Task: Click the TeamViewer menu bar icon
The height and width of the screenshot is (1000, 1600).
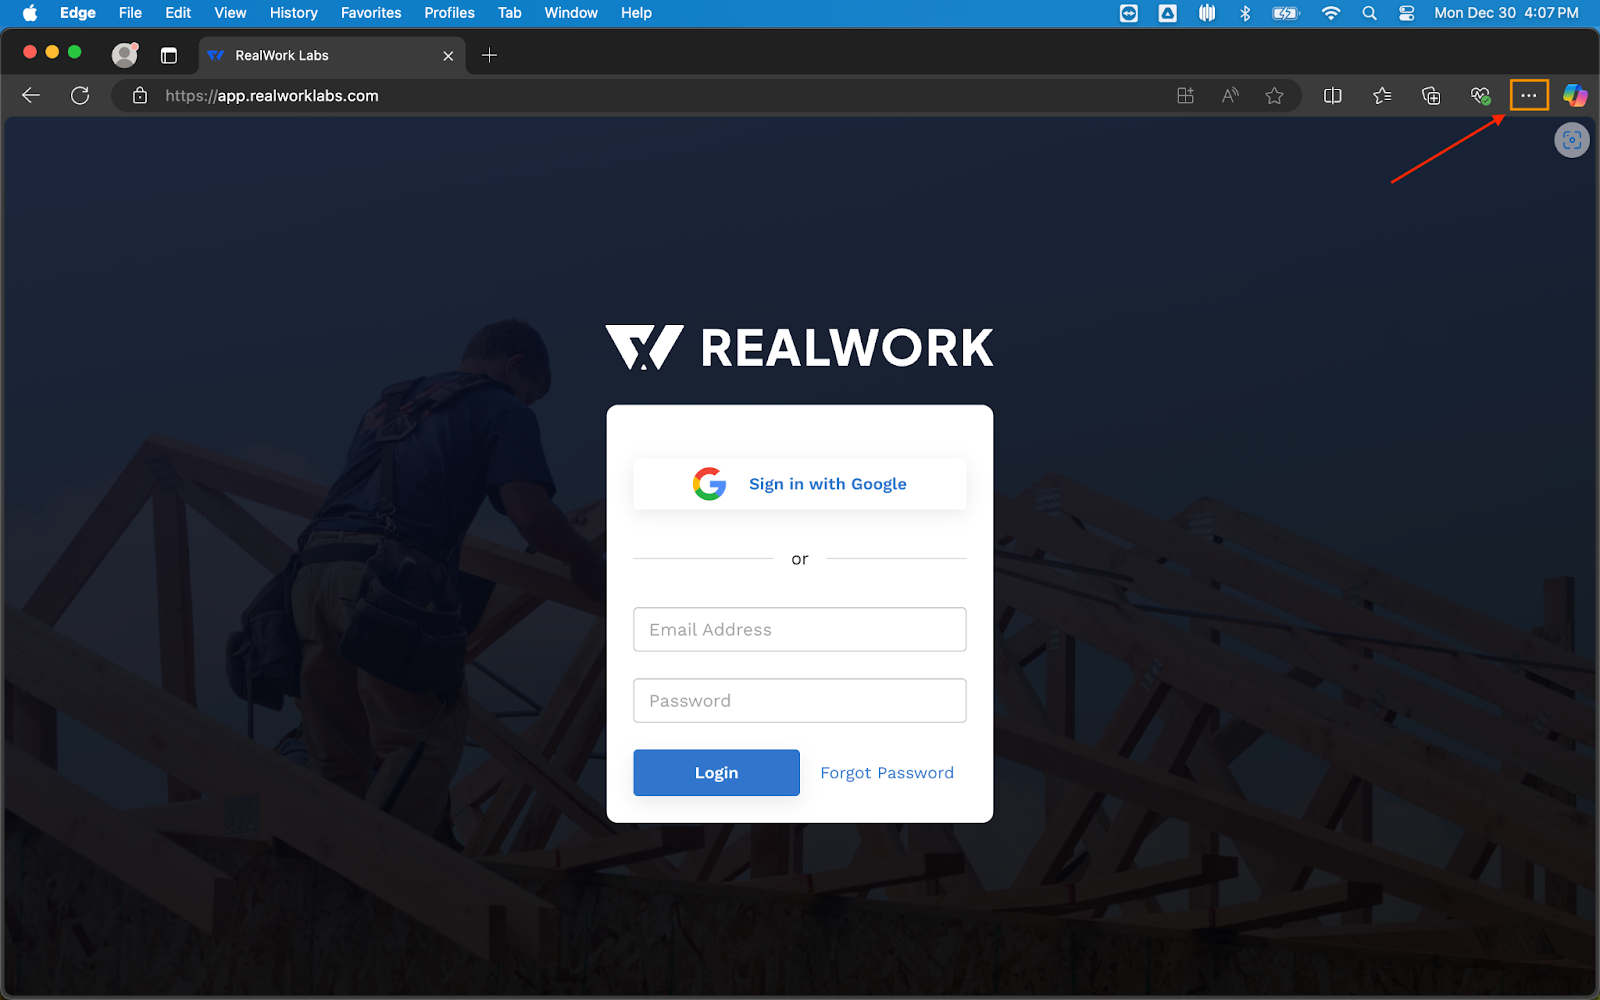Action: point(1129,13)
